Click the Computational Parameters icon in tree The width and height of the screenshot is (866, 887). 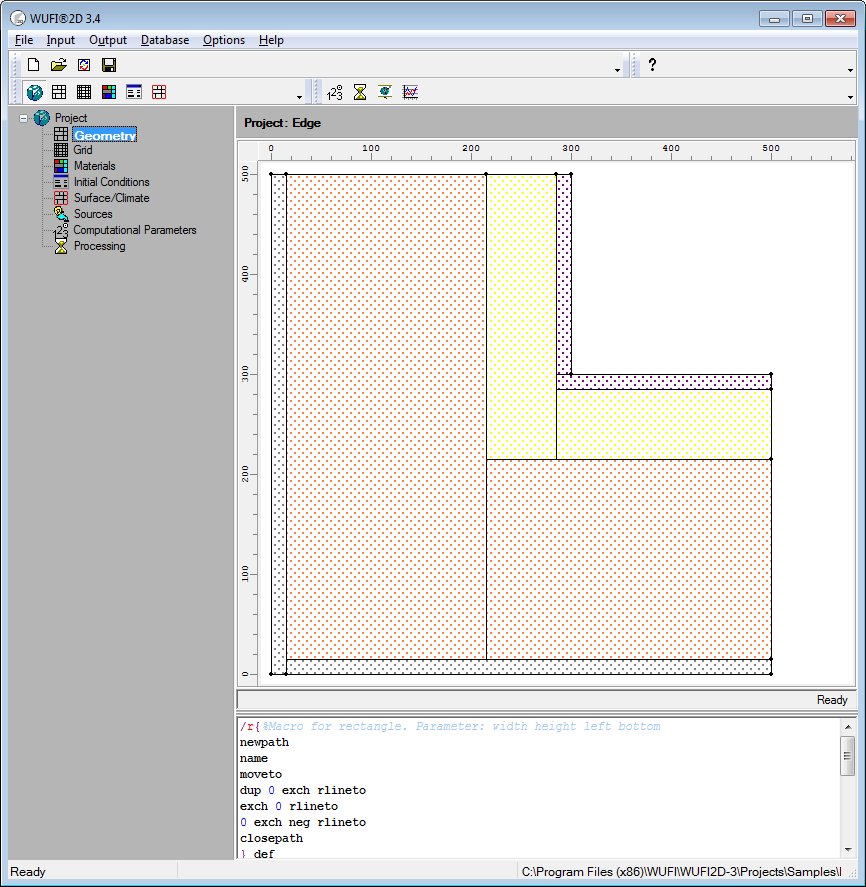point(61,230)
